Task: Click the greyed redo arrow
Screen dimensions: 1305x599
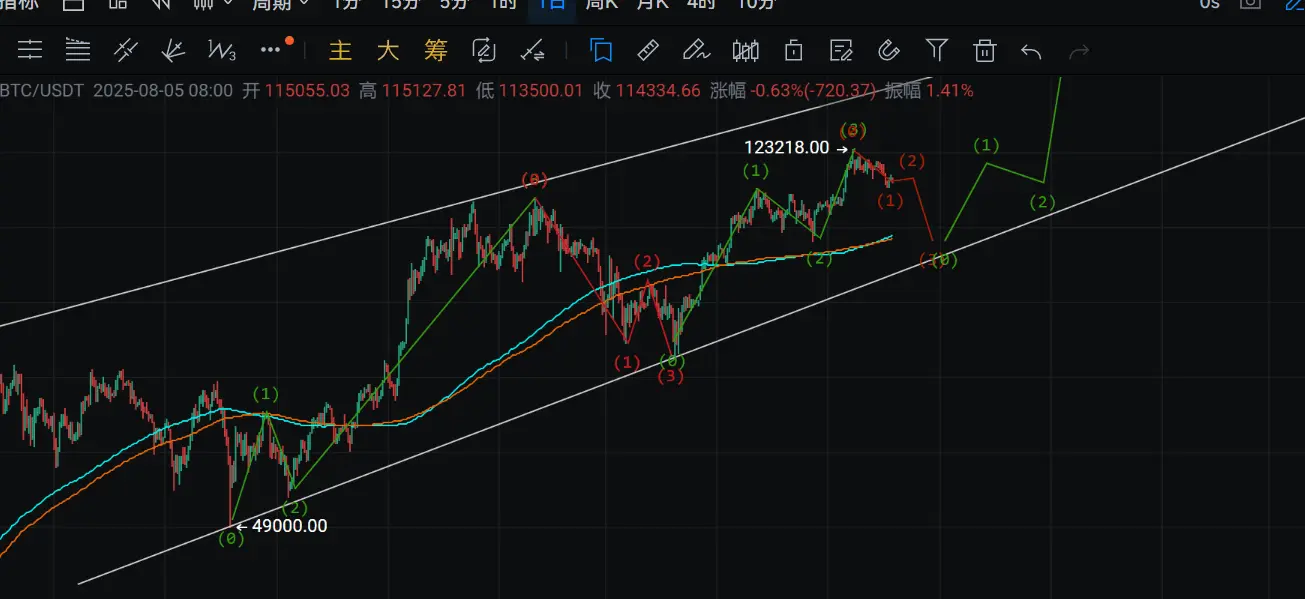Action: [1079, 50]
